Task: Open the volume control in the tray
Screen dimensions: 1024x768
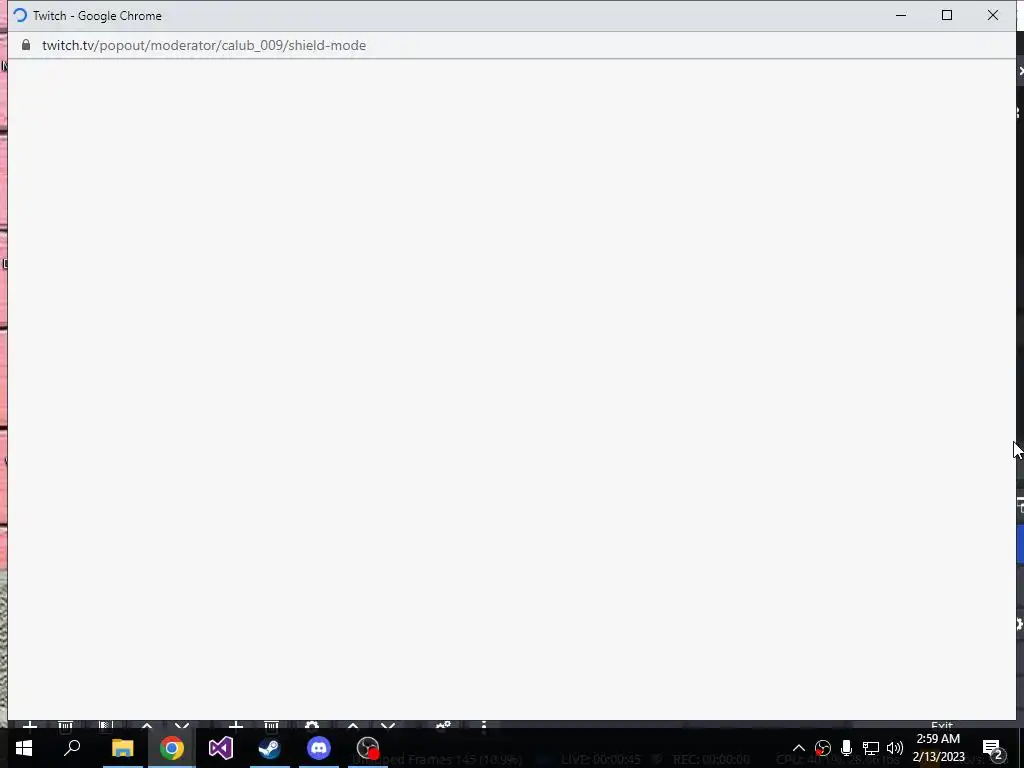Action: [895, 748]
